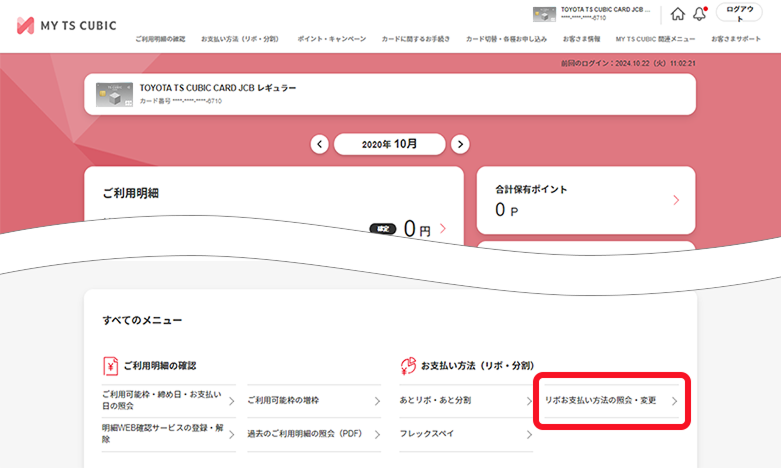The image size is (781, 468).
Task: Click chevron next to 過去のご利用明細の照会（PDF）
Action: coord(377,435)
